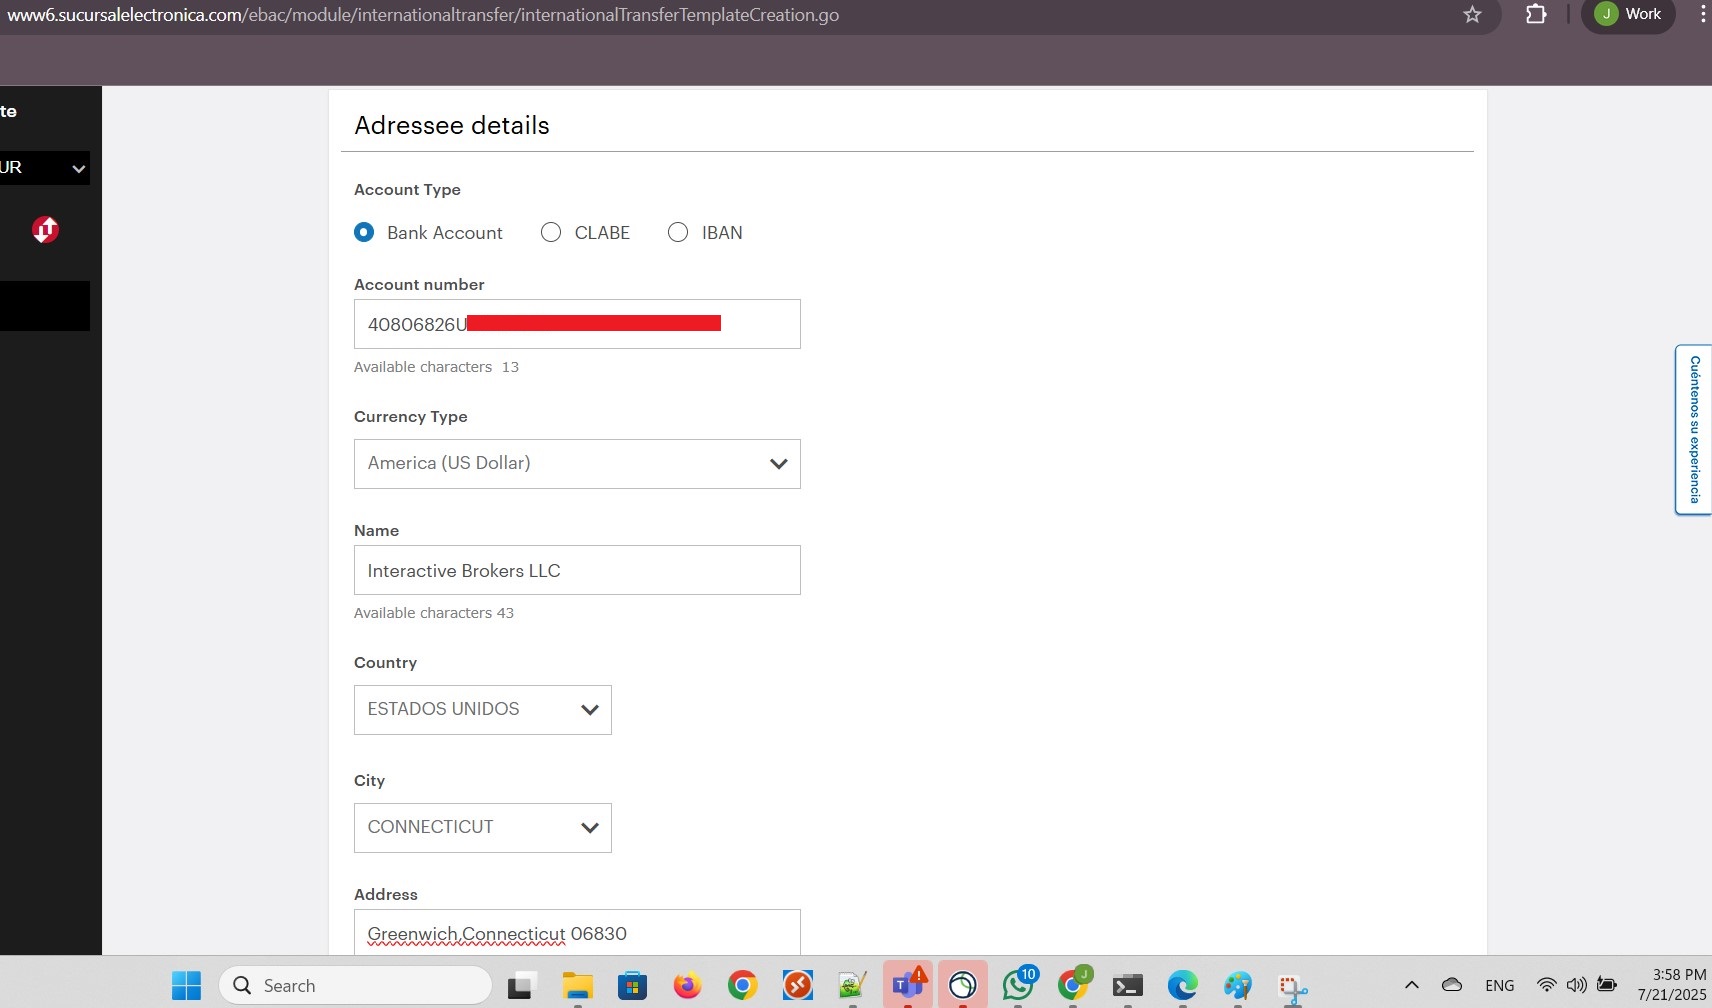Click the Address field Greenwich,Connecticut 06830

pos(577,932)
